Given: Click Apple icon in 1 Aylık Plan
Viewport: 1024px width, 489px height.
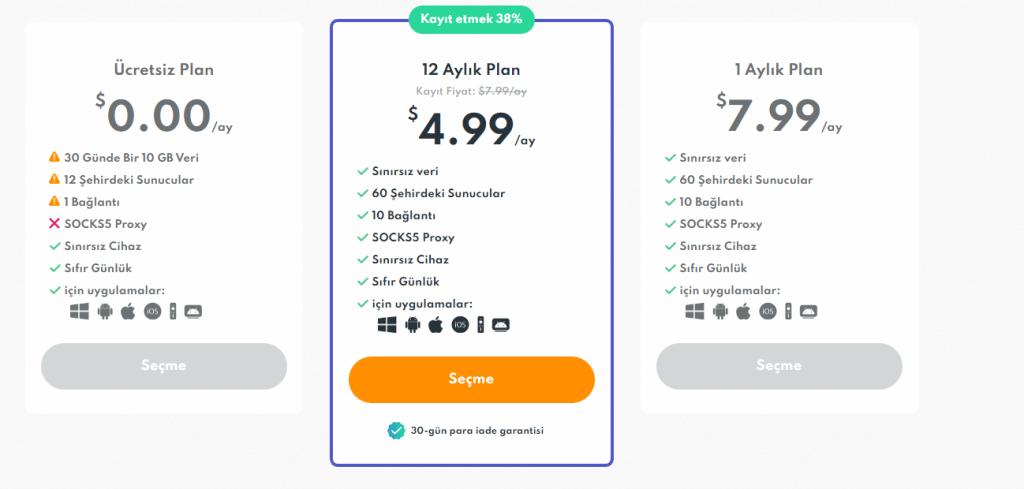Looking at the screenshot, I should pos(743,311).
